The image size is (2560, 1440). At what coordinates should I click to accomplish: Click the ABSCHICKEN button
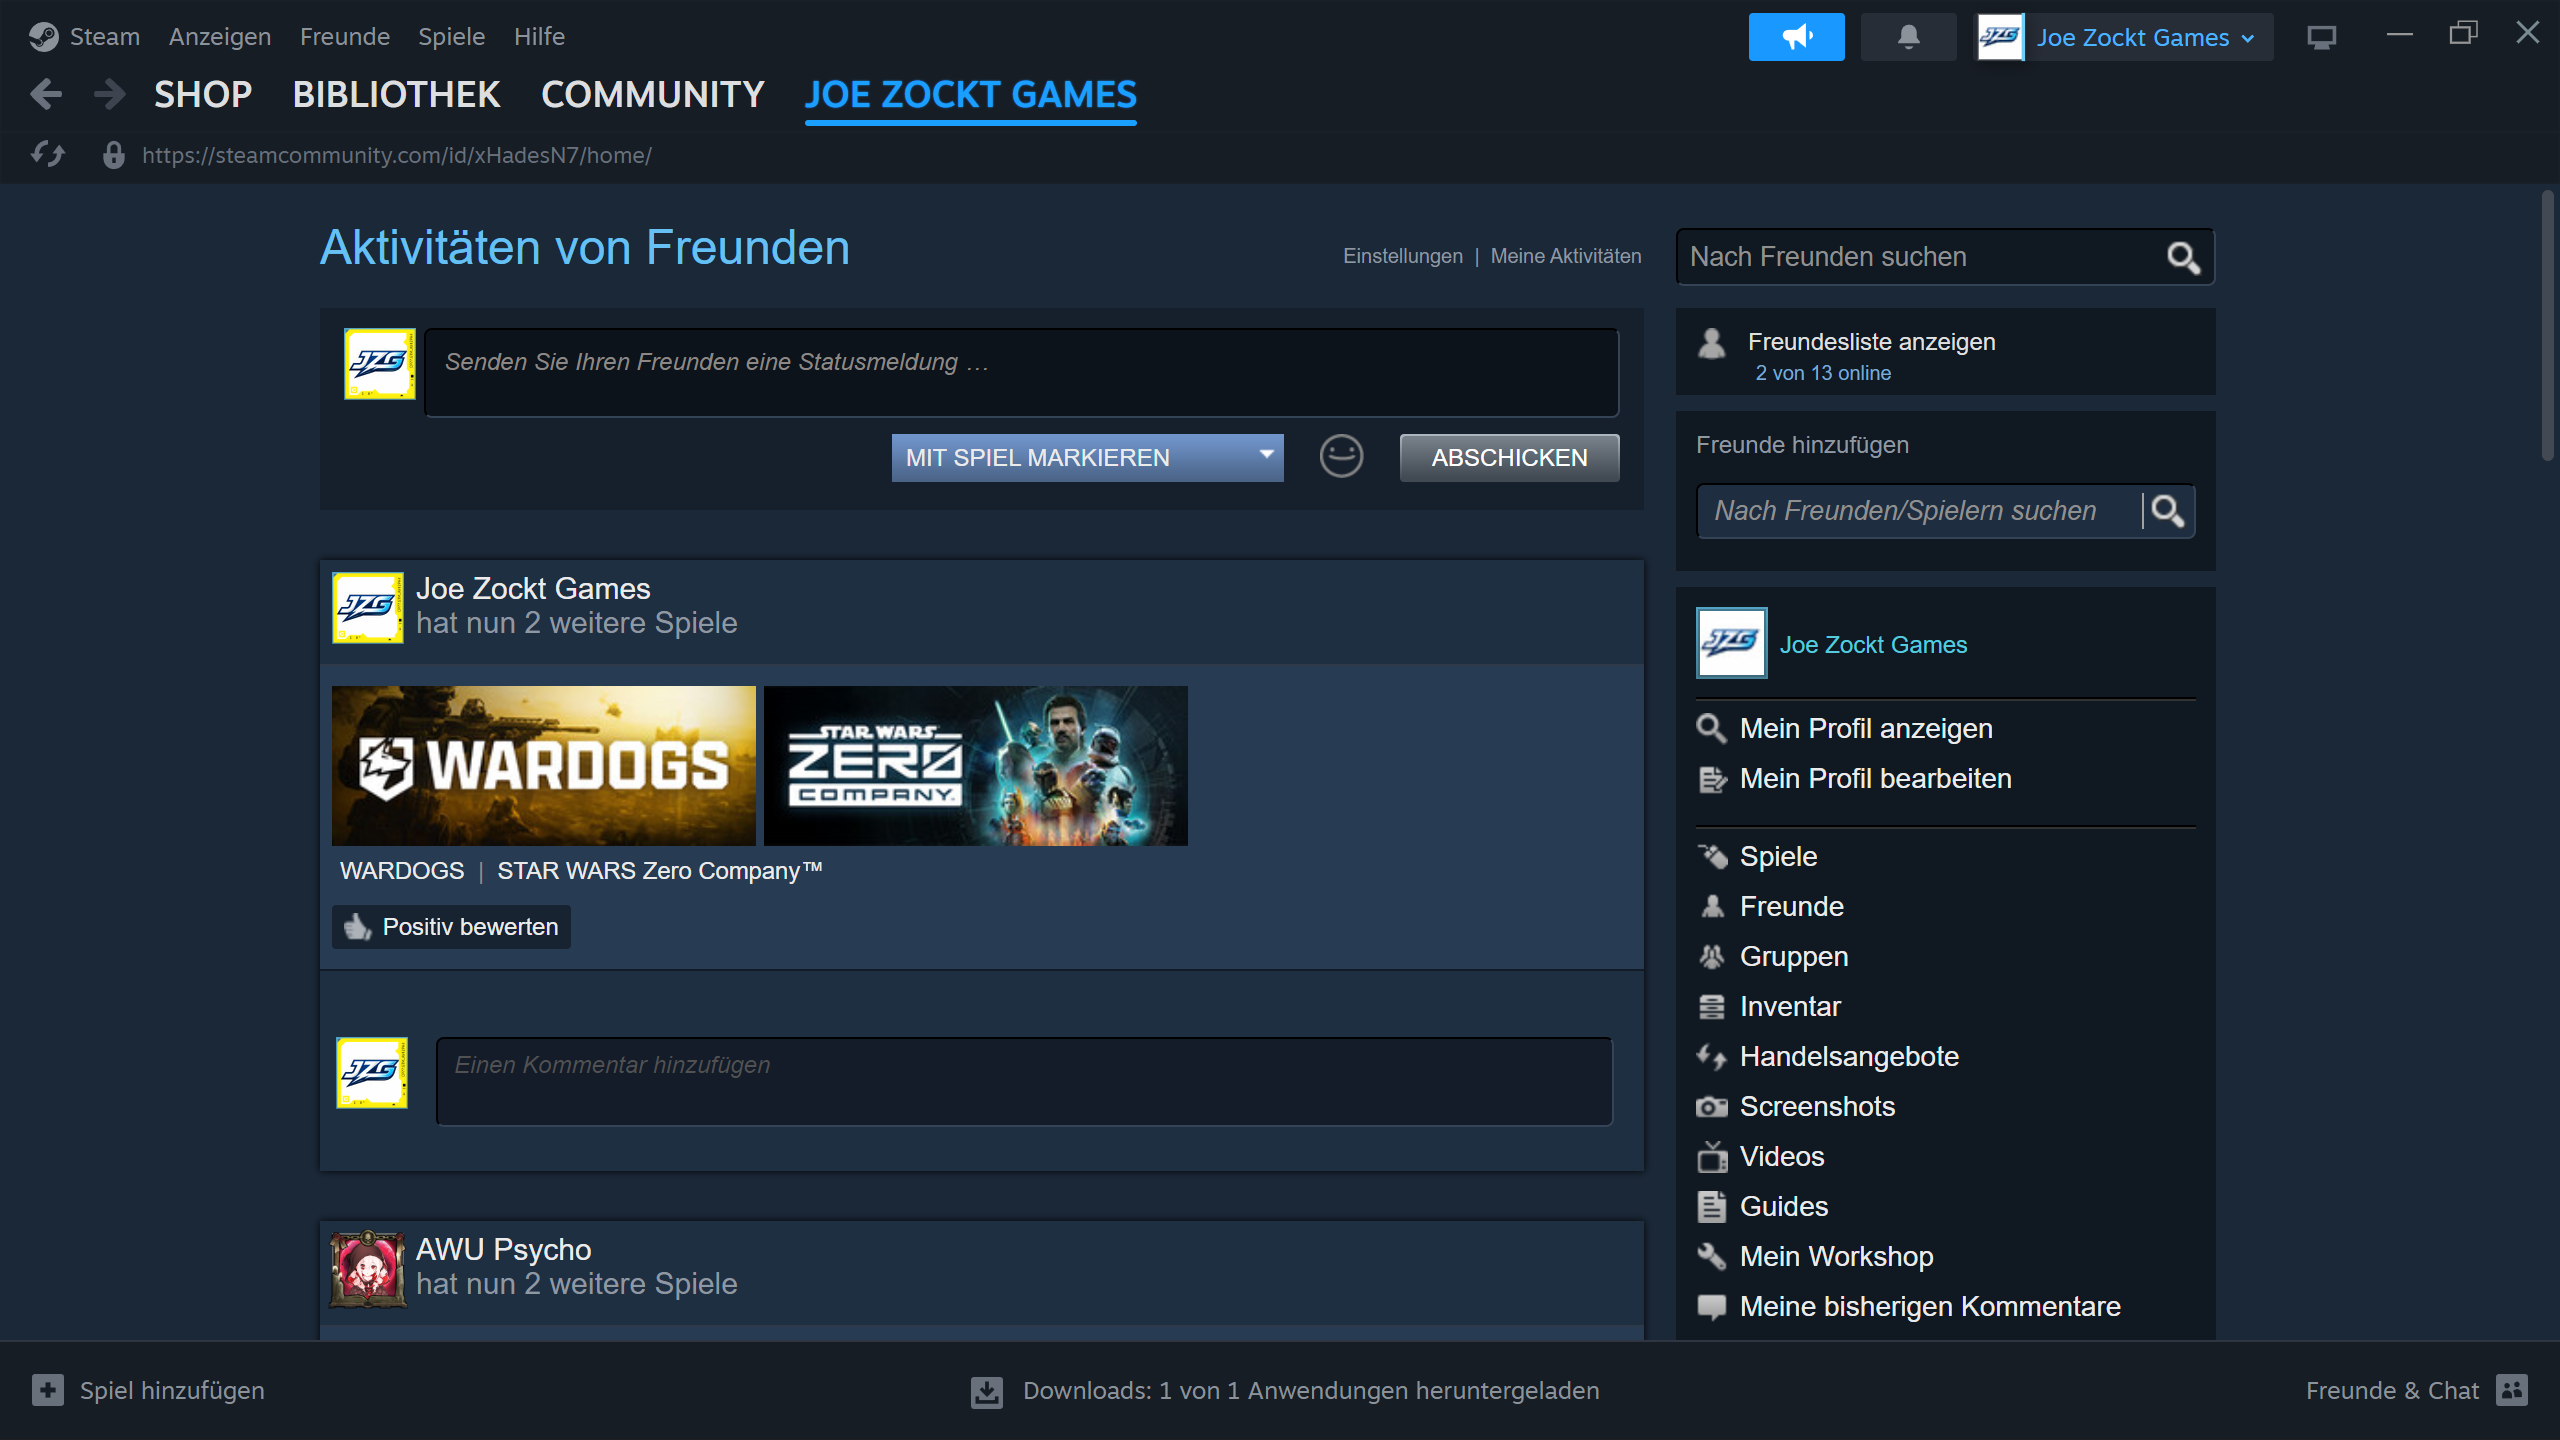[x=1509, y=458]
